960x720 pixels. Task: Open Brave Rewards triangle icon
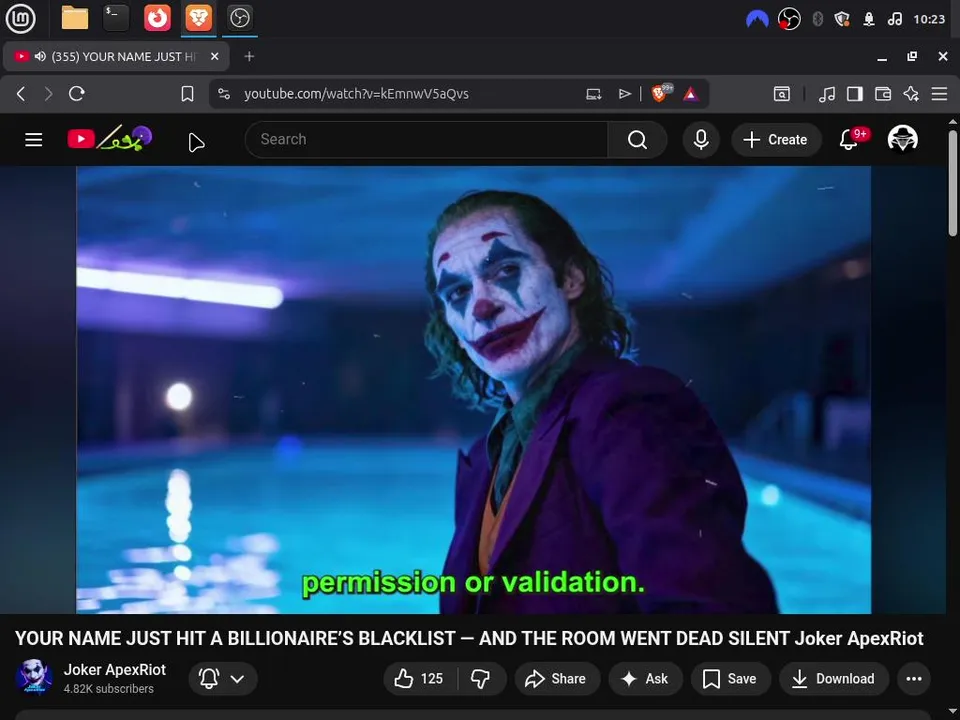pyautogui.click(x=690, y=94)
